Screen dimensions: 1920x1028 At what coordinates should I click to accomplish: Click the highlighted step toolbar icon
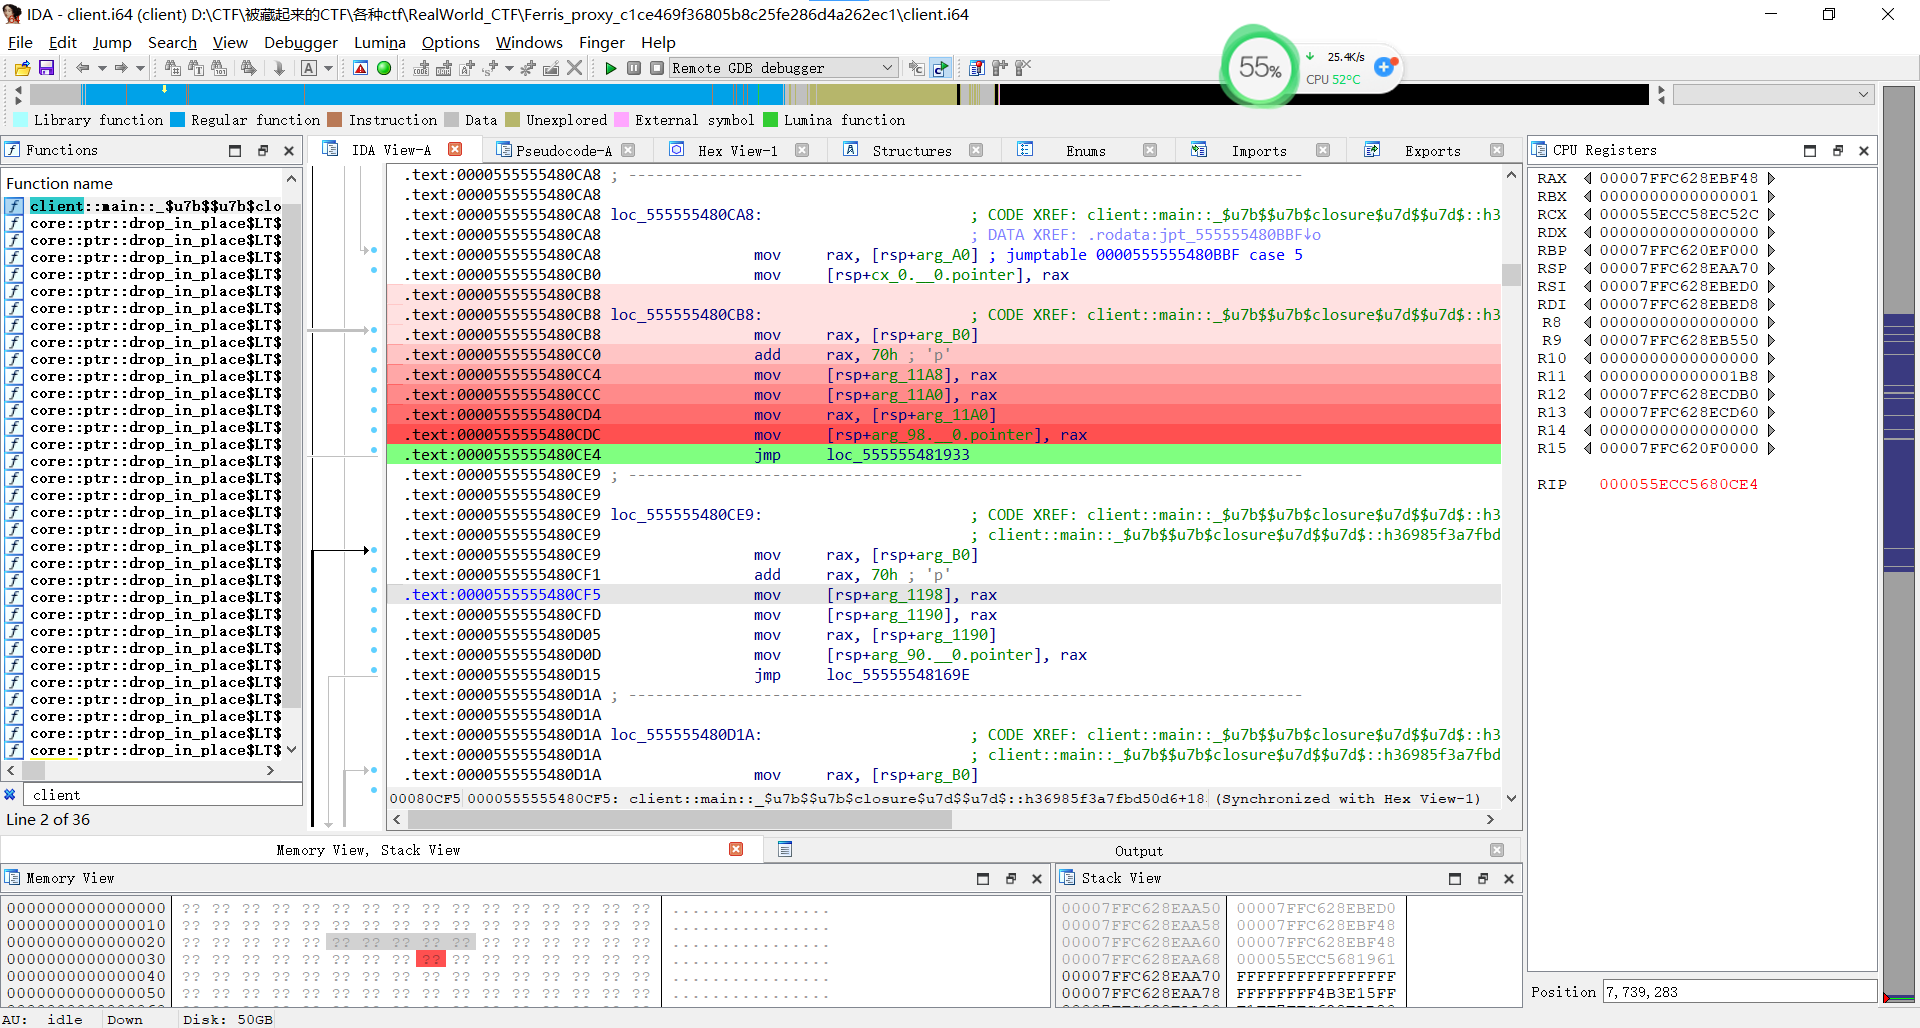940,68
